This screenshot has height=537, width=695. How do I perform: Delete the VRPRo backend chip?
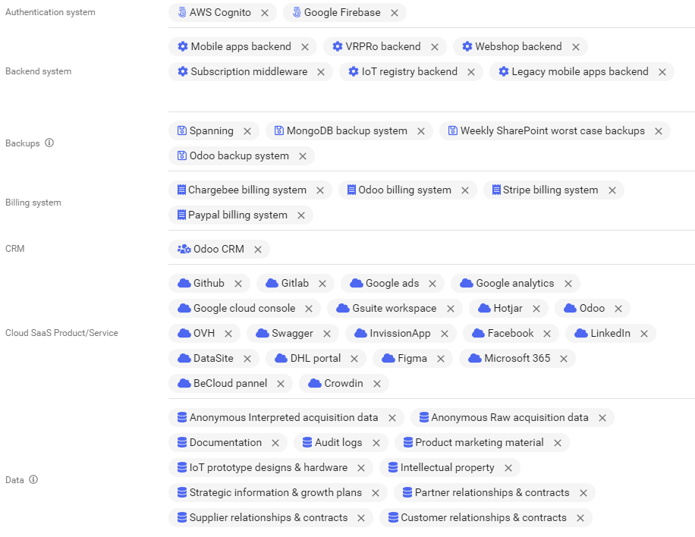pyautogui.click(x=434, y=47)
